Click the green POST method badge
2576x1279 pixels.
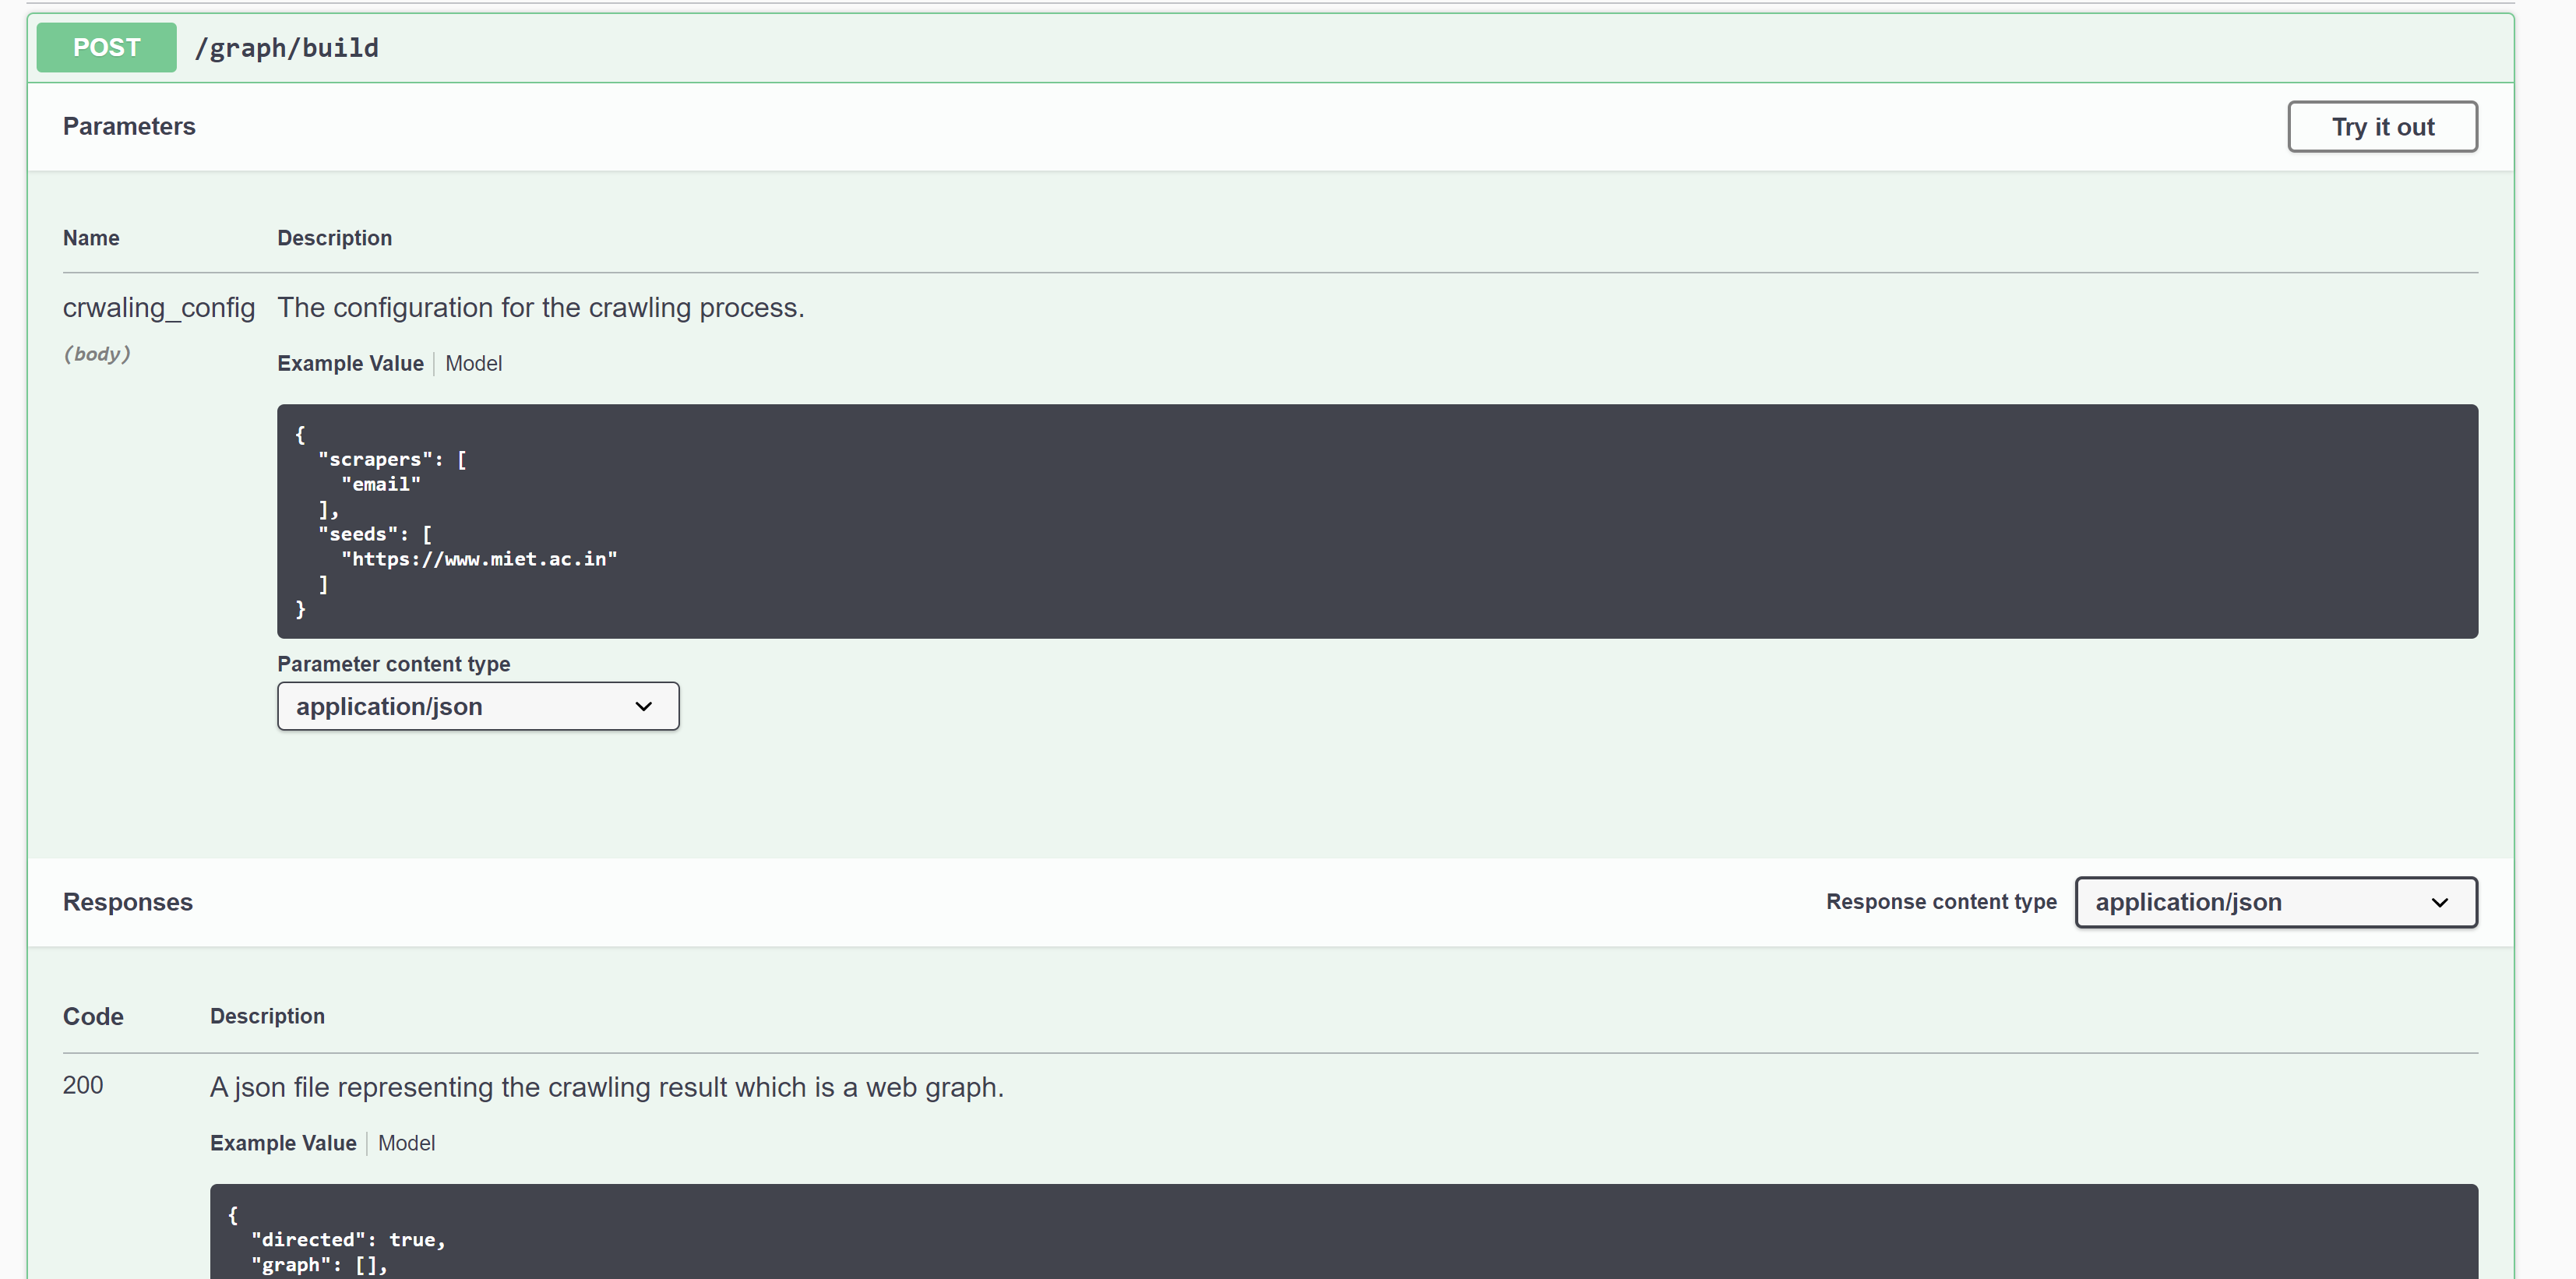click(x=106, y=48)
